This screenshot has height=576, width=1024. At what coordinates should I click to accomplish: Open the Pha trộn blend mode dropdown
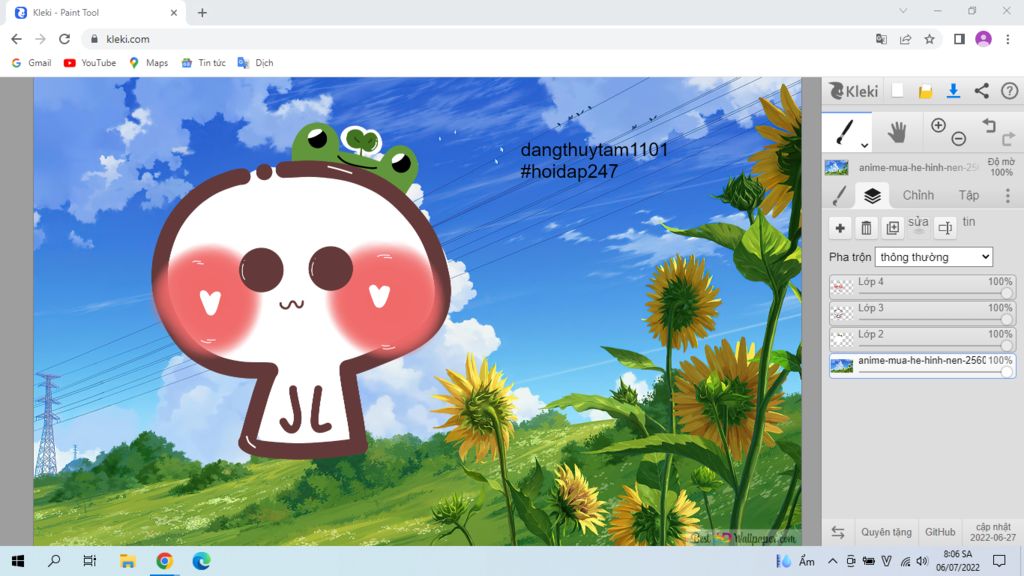tap(934, 257)
